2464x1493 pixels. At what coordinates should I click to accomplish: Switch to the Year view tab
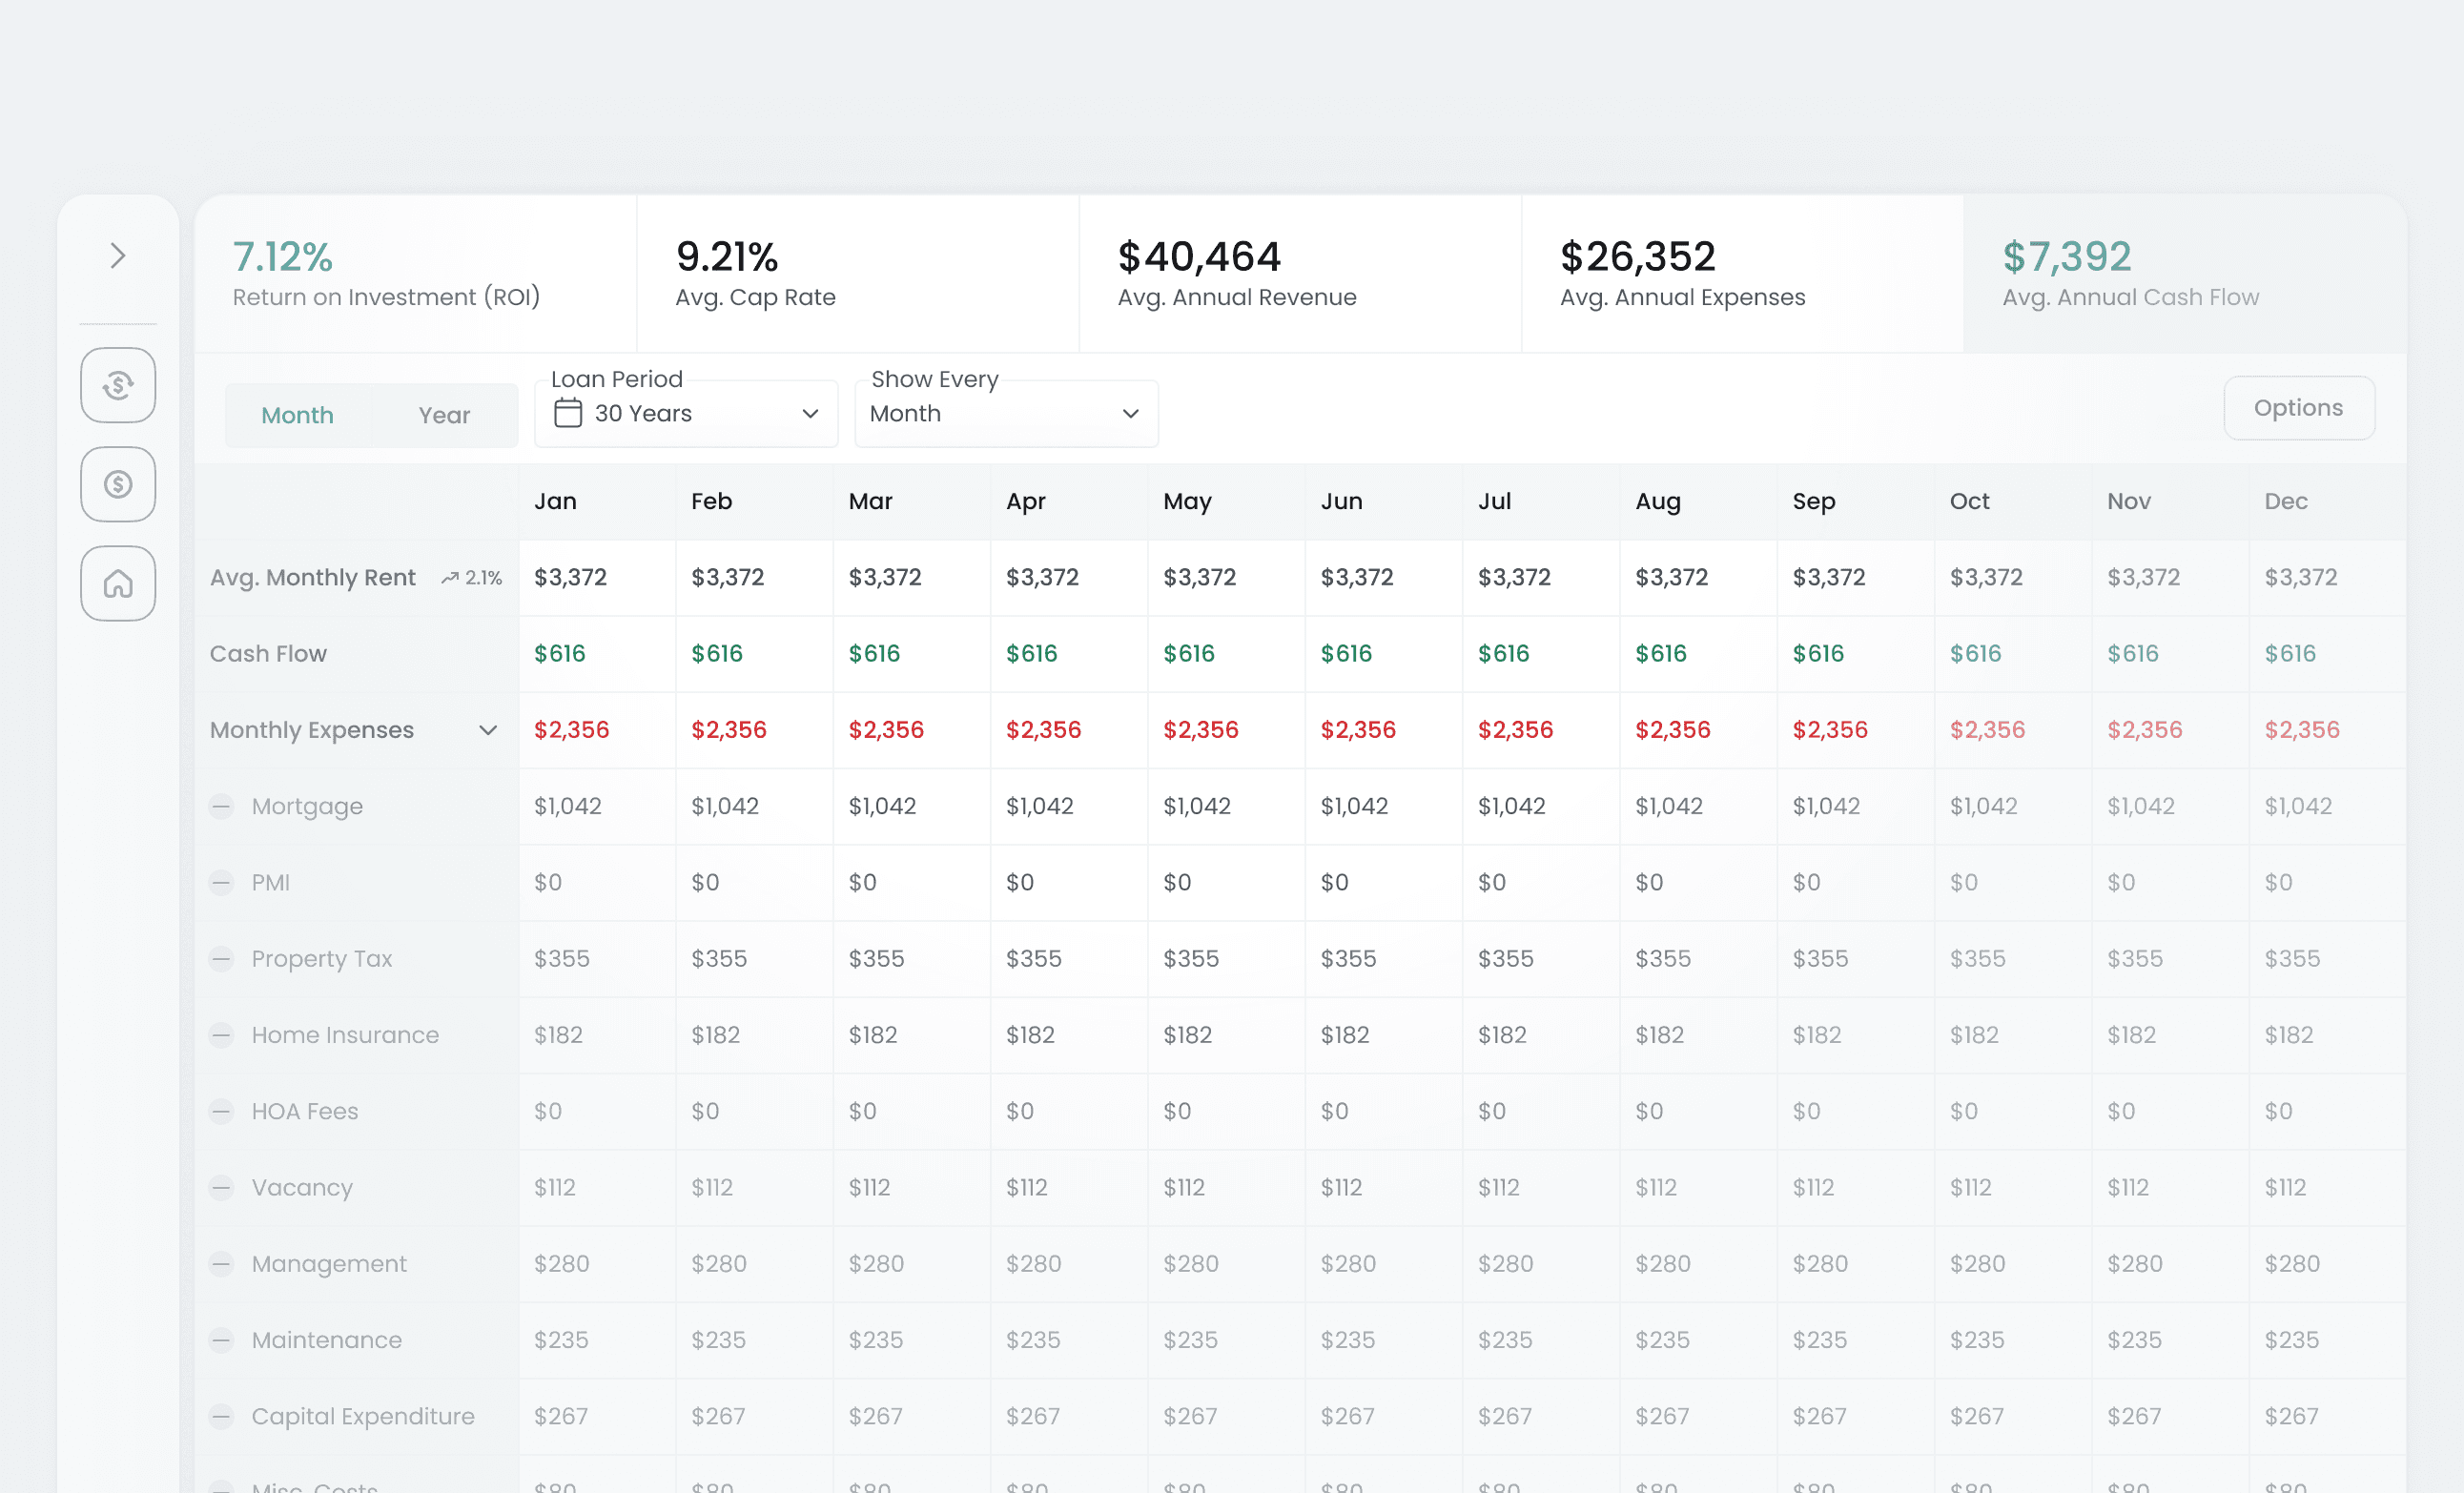point(444,415)
